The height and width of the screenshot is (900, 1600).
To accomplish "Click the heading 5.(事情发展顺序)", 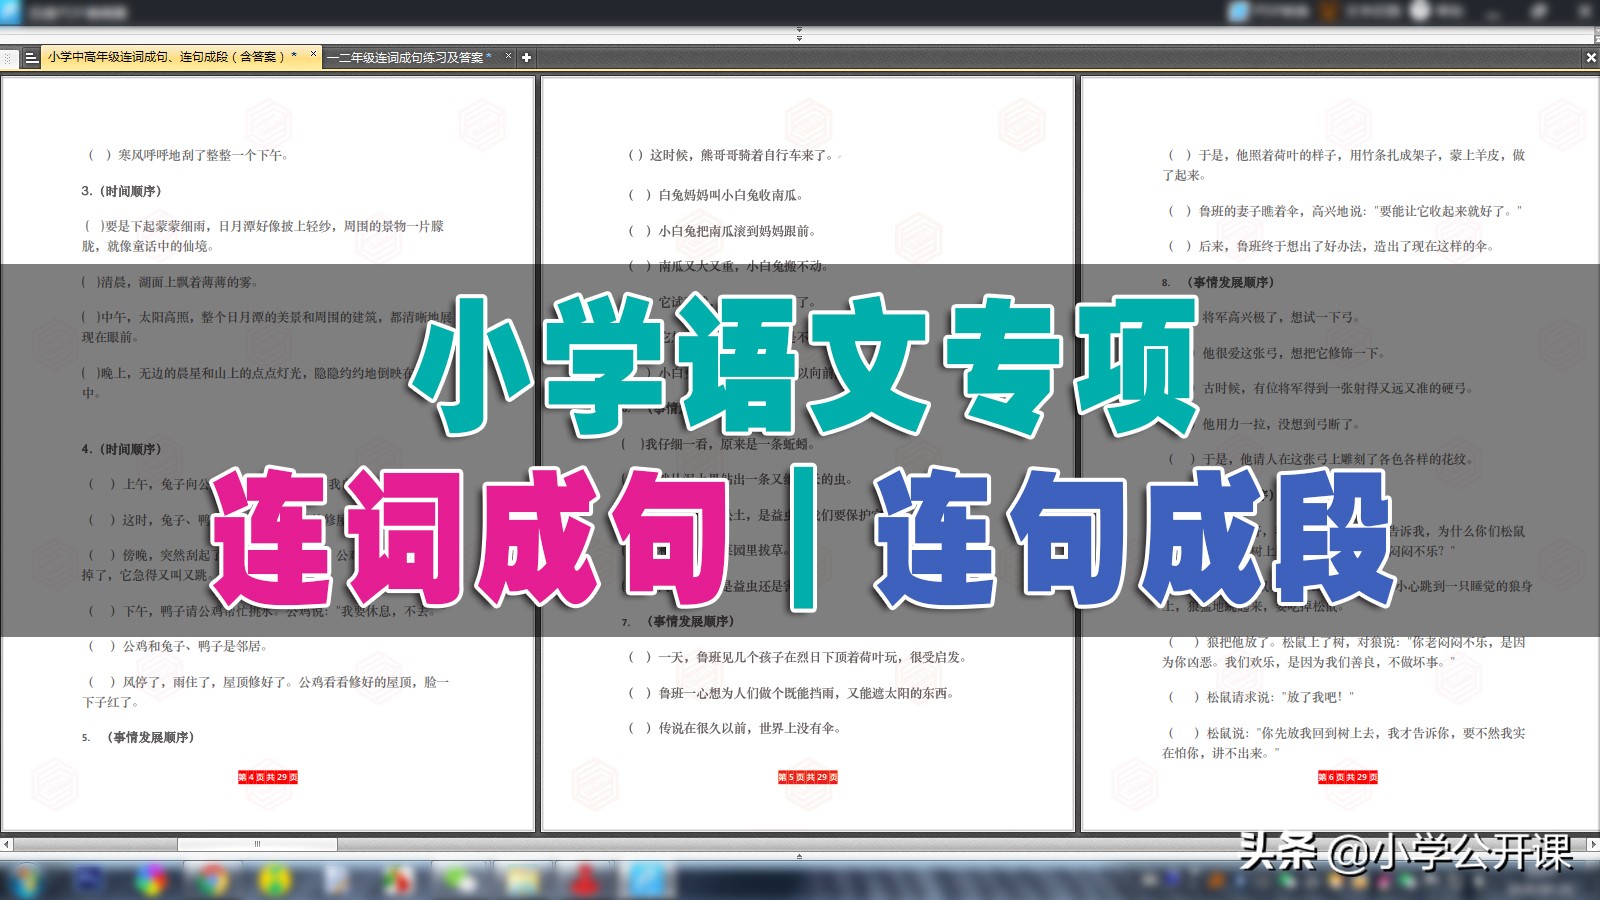I will [x=138, y=737].
